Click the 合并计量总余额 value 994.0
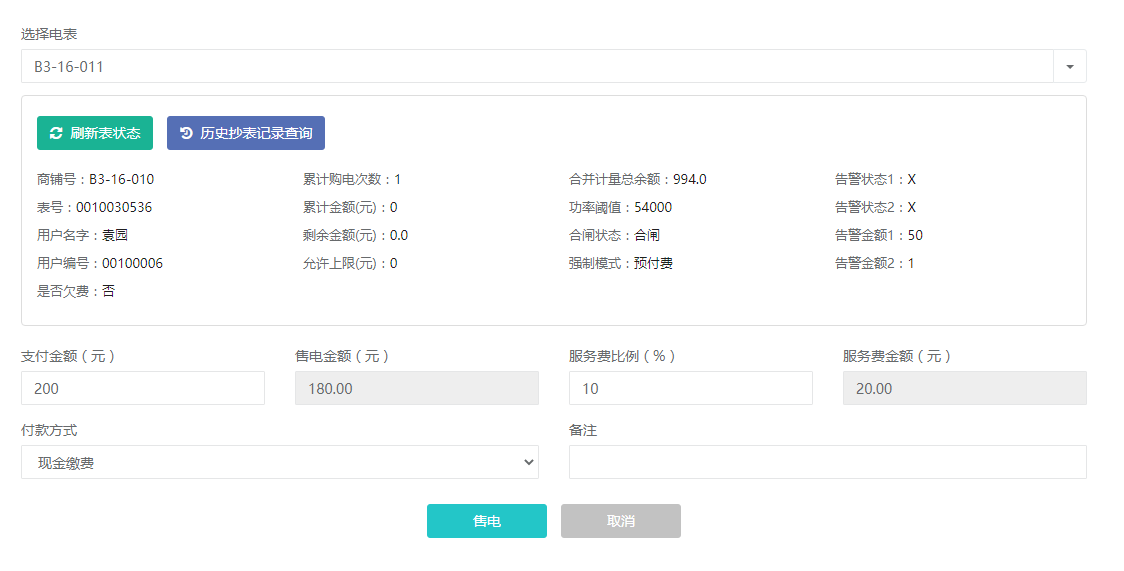The image size is (1124, 571). click(x=690, y=180)
